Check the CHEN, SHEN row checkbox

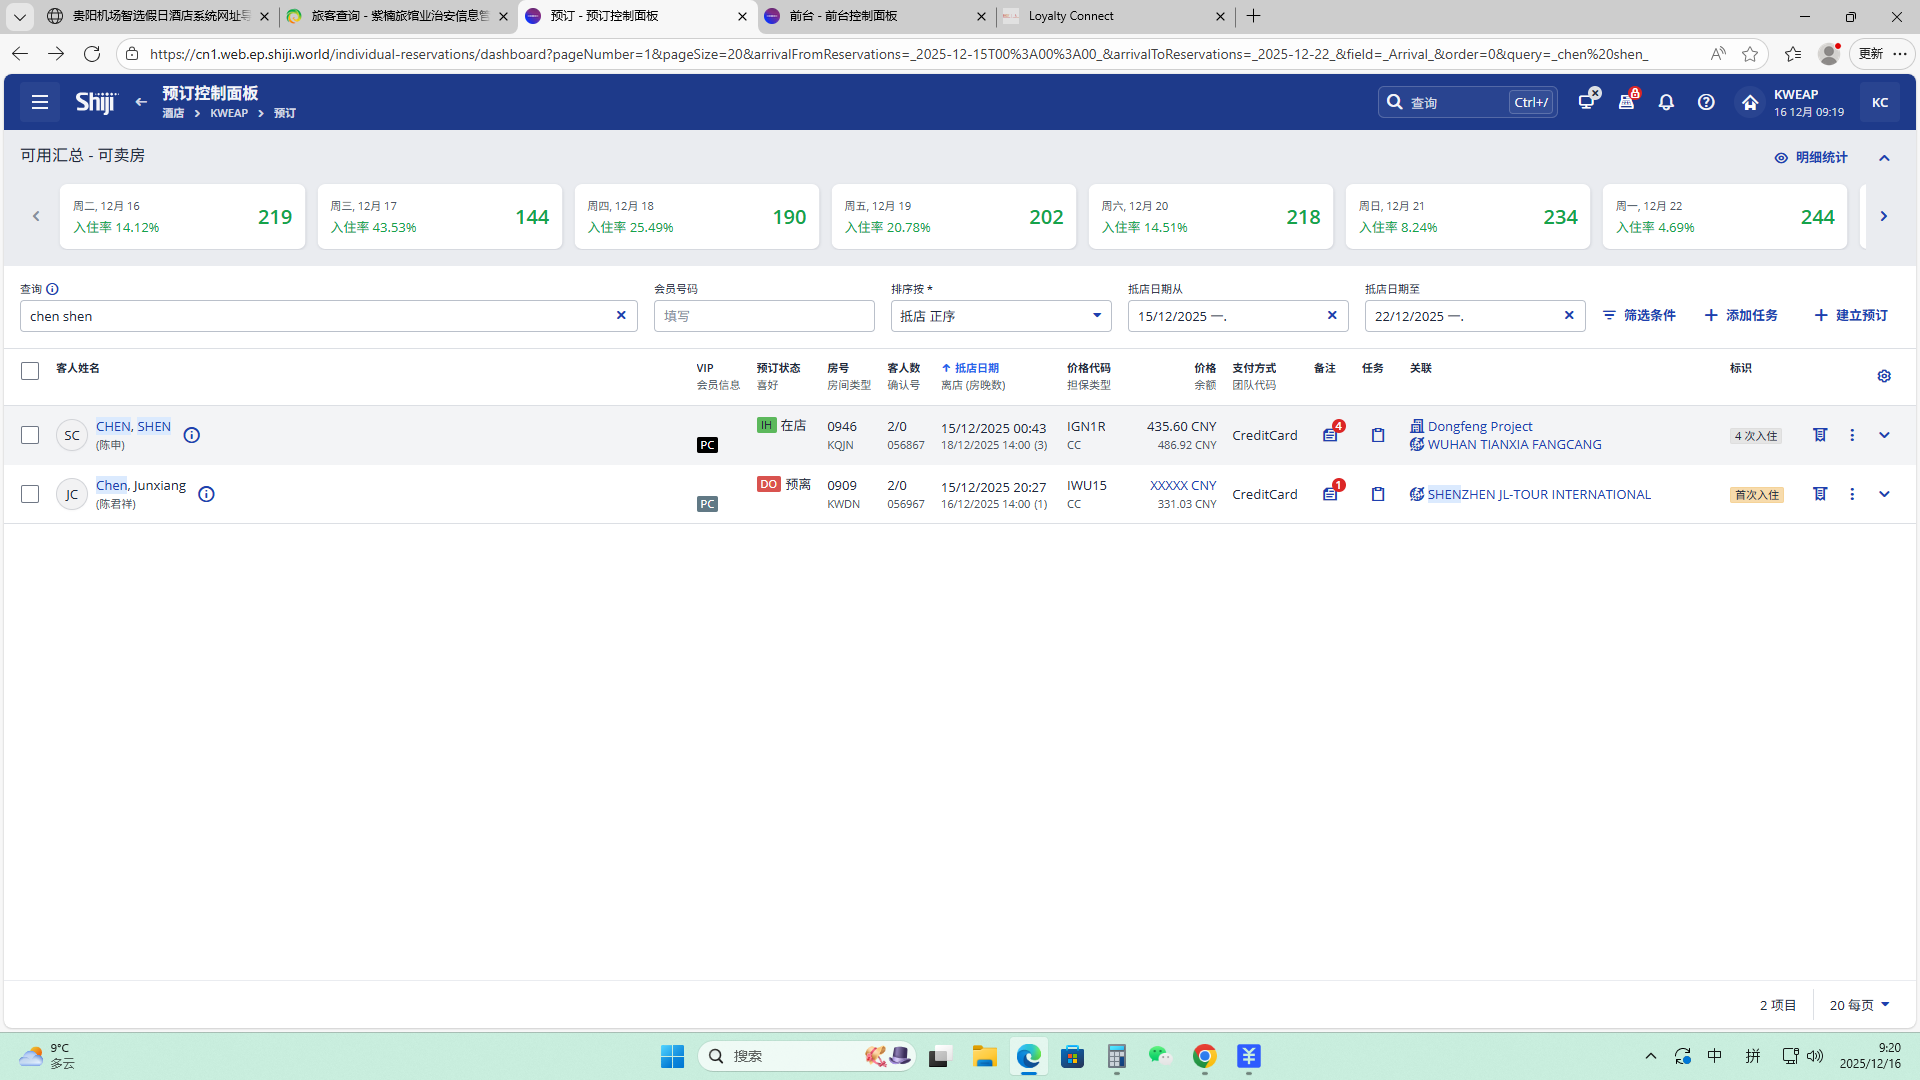(30, 435)
